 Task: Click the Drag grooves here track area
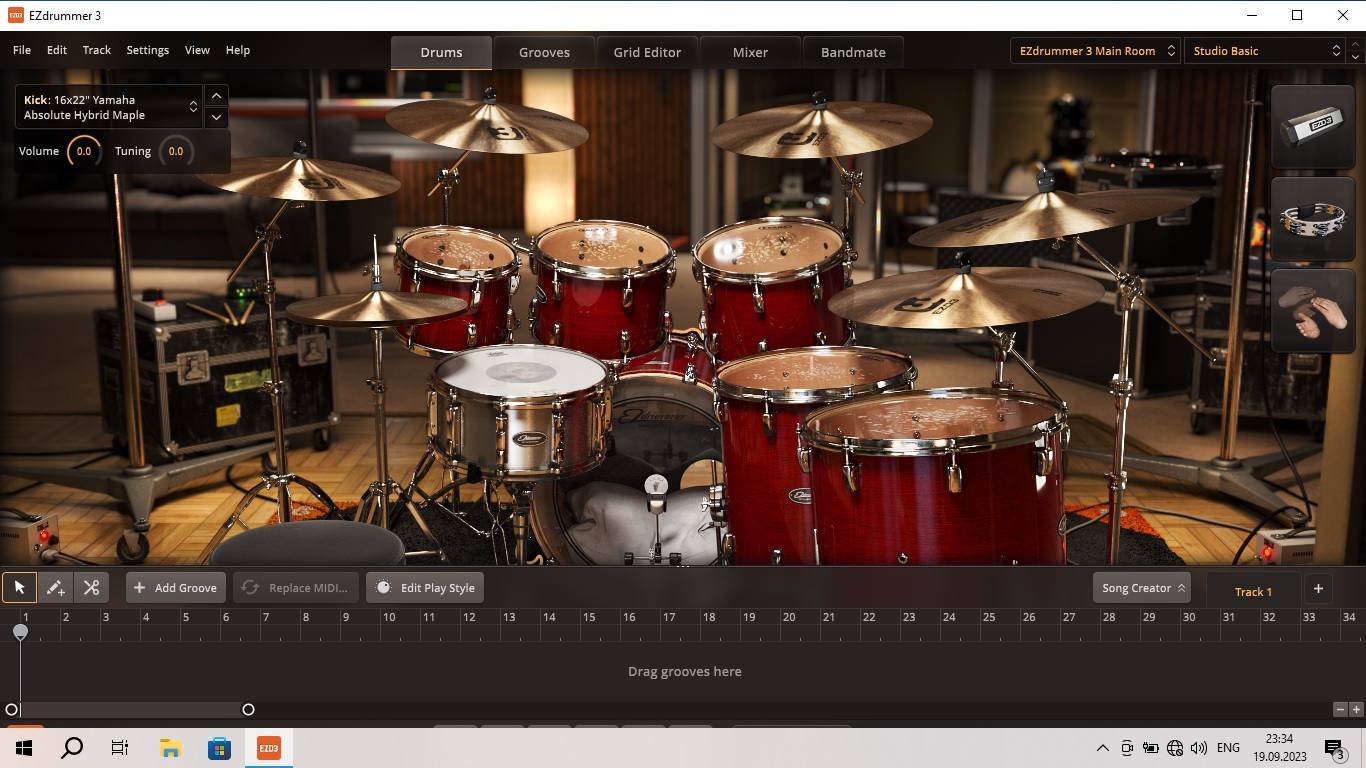684,671
